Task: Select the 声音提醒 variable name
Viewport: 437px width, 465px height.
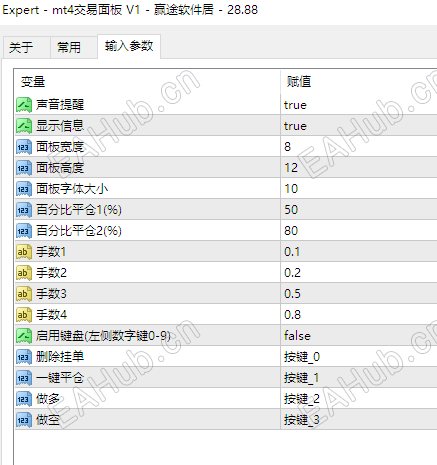Action: click(x=60, y=105)
